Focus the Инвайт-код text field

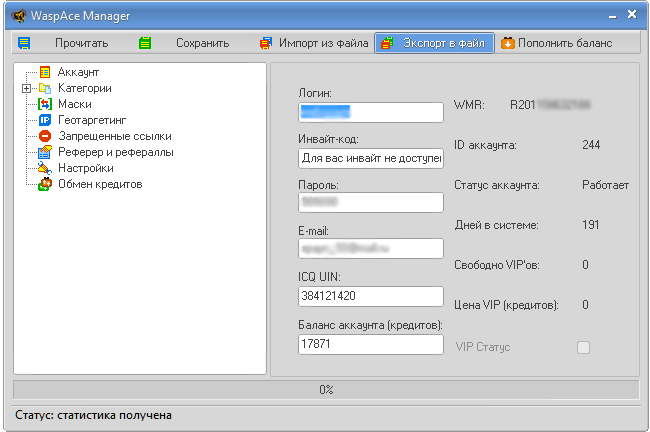click(370, 158)
